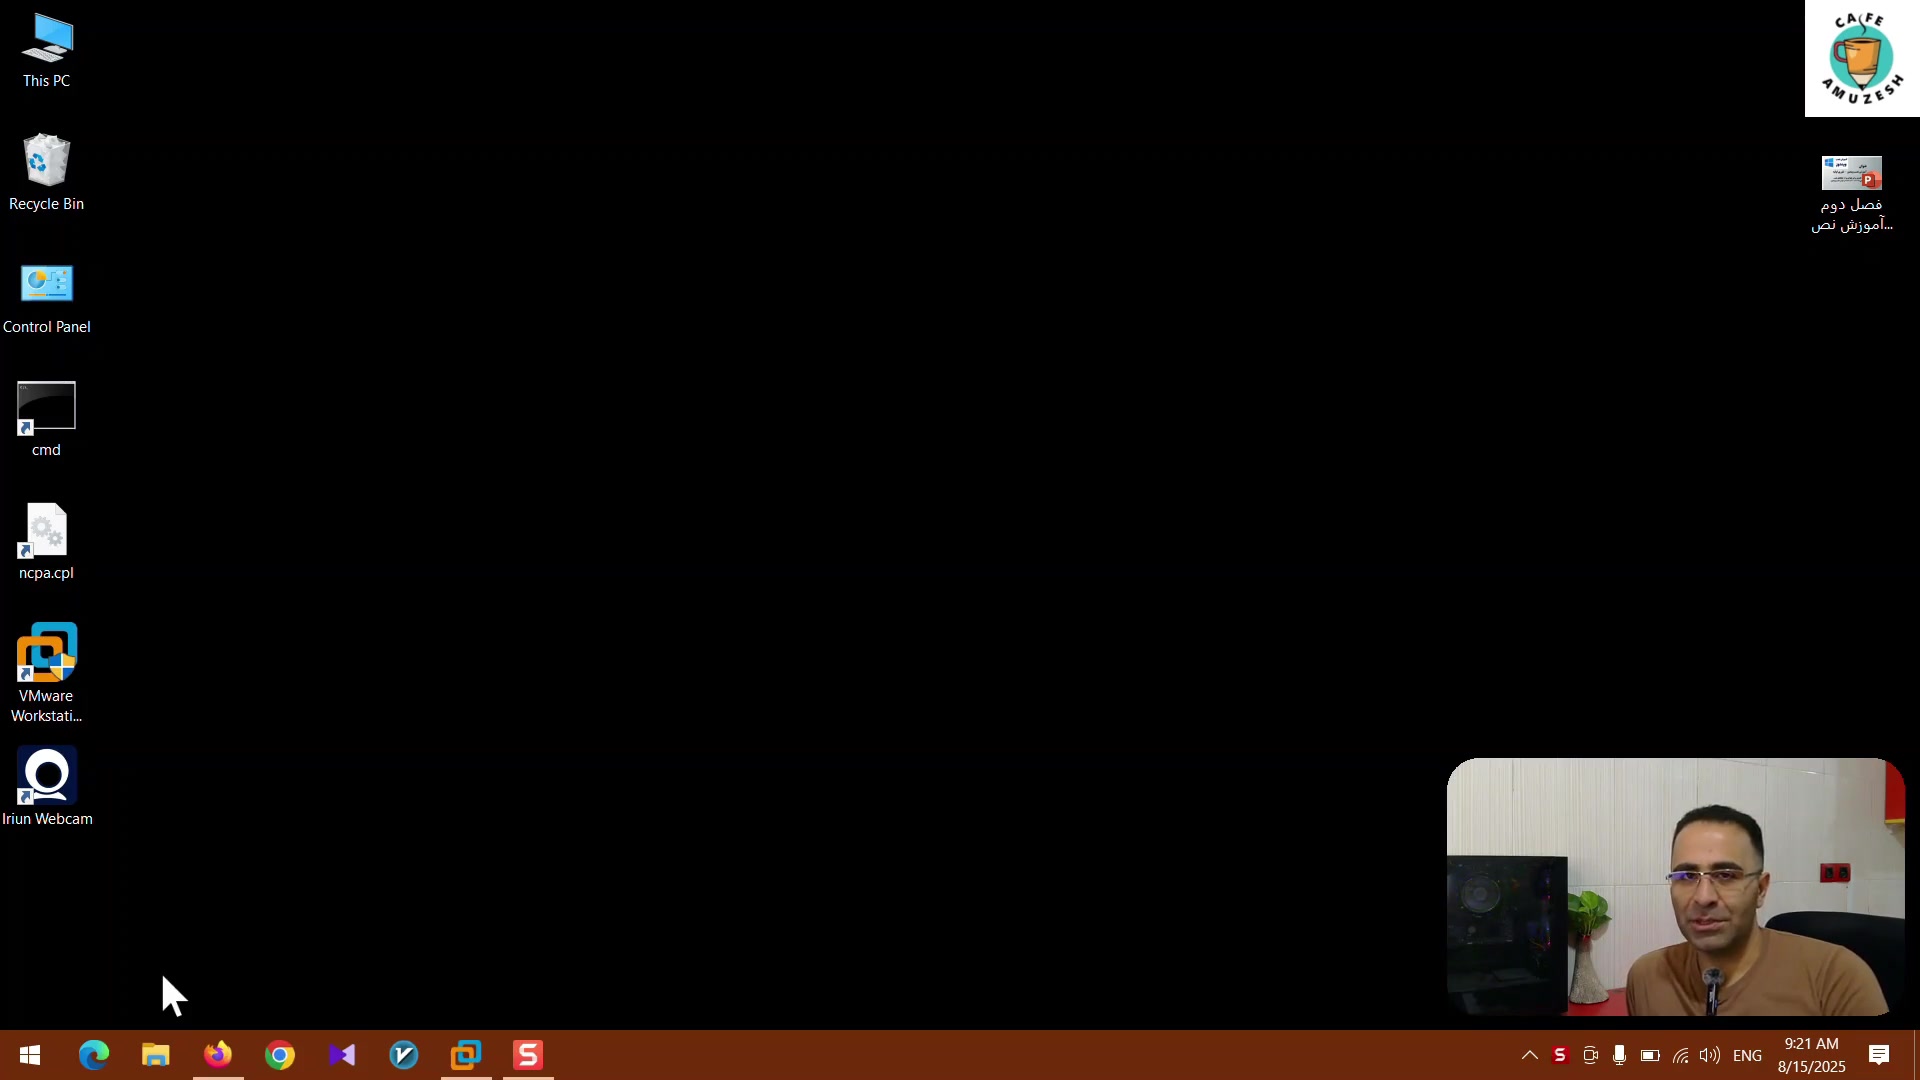This screenshot has width=1920, height=1080.
Task: Select the ncpa.cpl shortcut
Action: (46, 532)
